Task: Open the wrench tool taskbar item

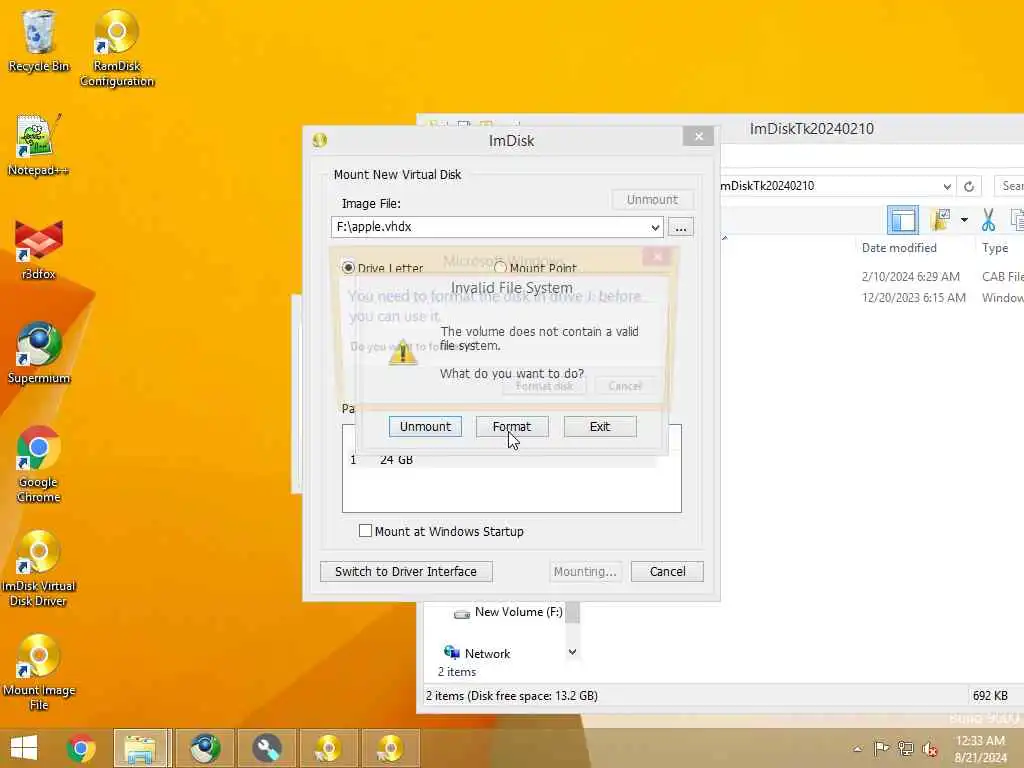Action: (266, 748)
